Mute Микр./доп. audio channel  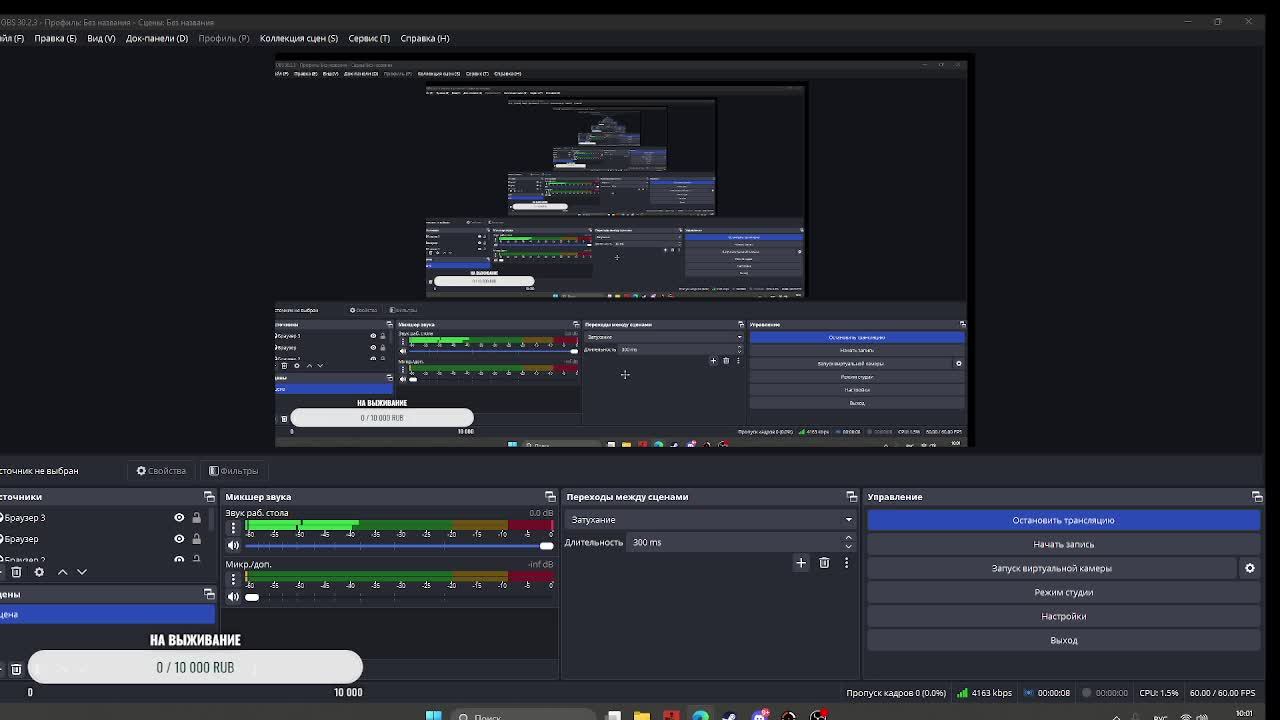coord(233,597)
